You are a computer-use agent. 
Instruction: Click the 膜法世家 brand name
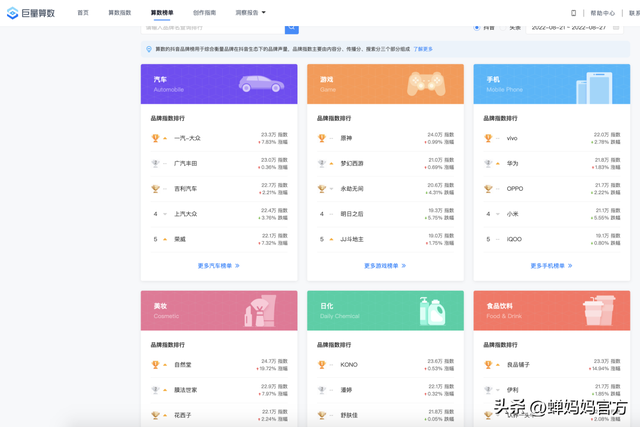click(186, 390)
